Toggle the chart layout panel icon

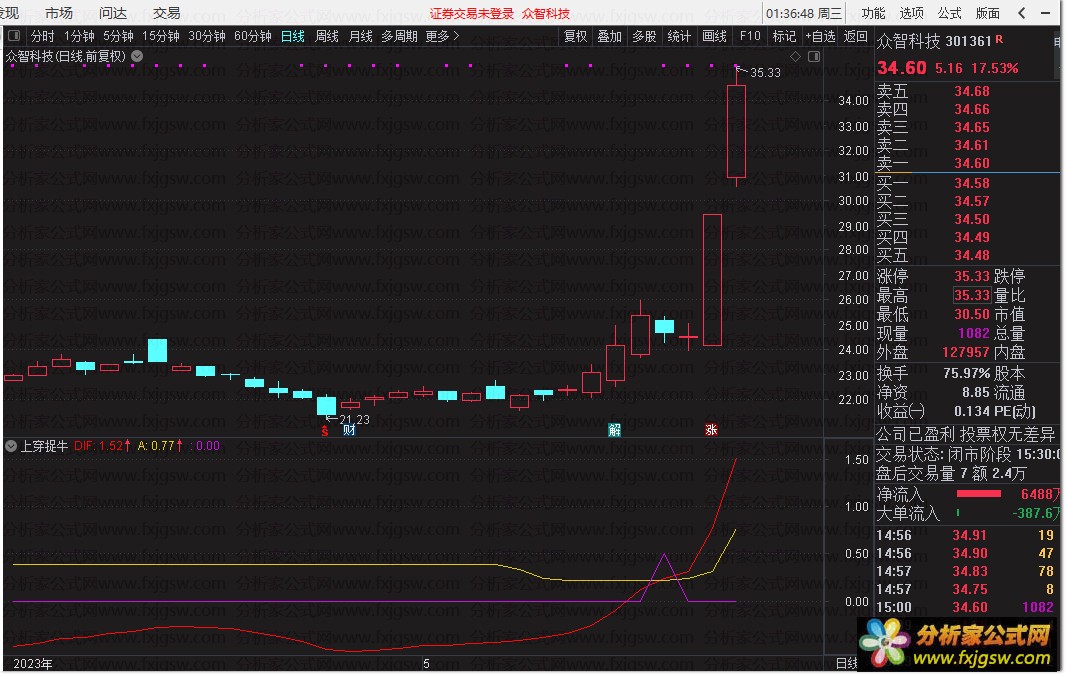(813, 56)
